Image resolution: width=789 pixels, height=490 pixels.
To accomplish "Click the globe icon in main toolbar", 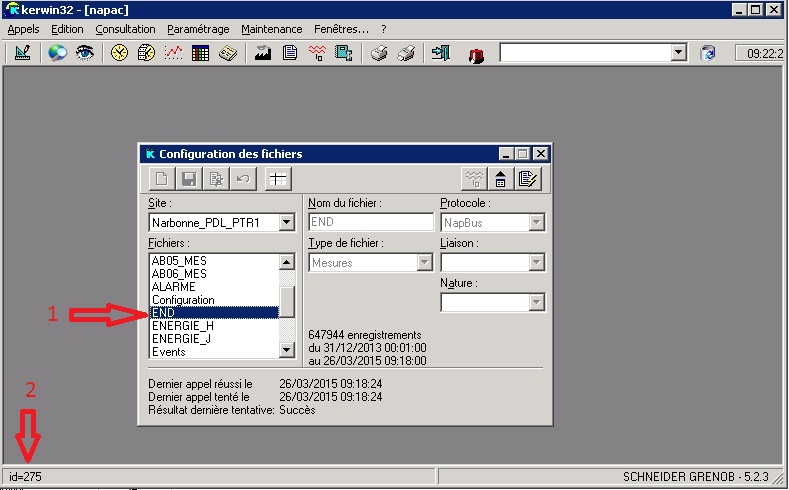I will tap(57, 53).
